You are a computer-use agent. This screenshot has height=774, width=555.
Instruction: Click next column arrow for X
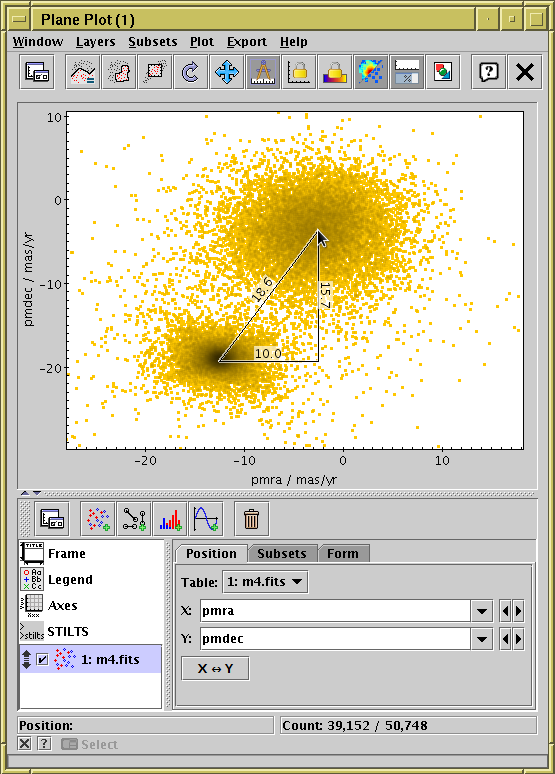[x=518, y=611]
